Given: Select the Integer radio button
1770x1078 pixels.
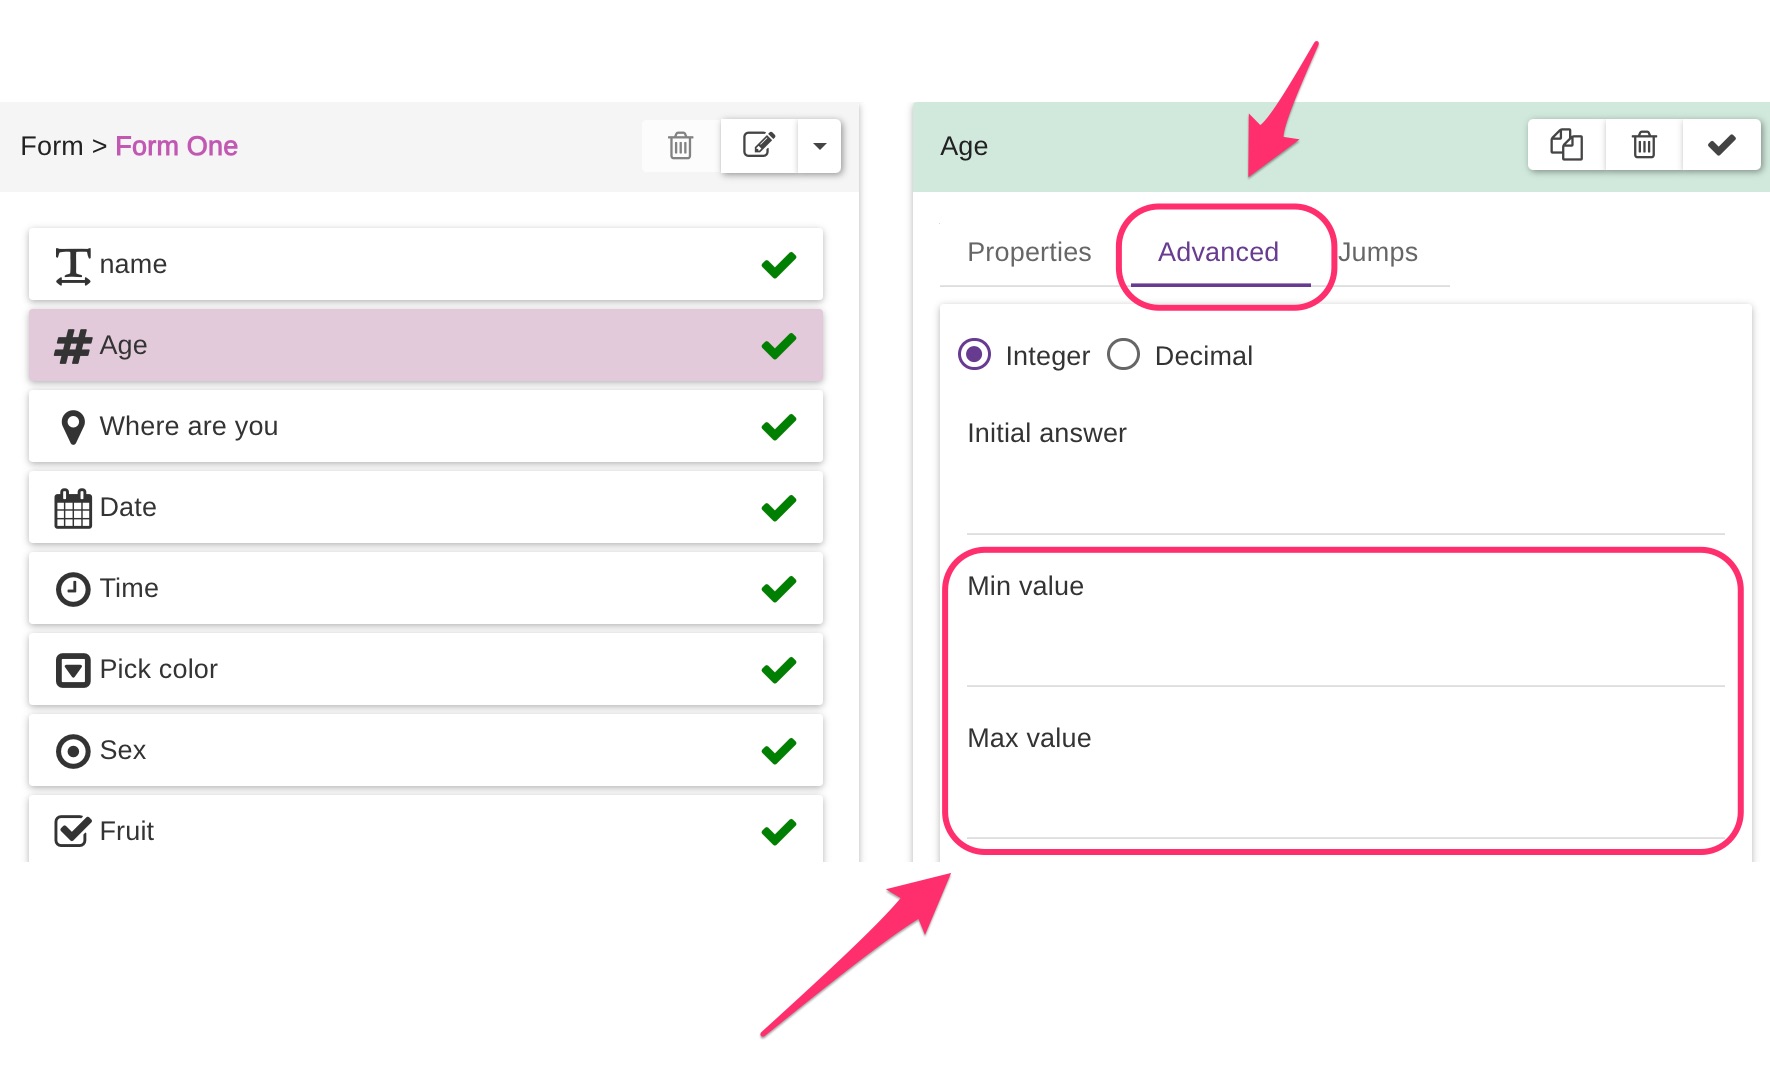Looking at the screenshot, I should click(x=975, y=355).
